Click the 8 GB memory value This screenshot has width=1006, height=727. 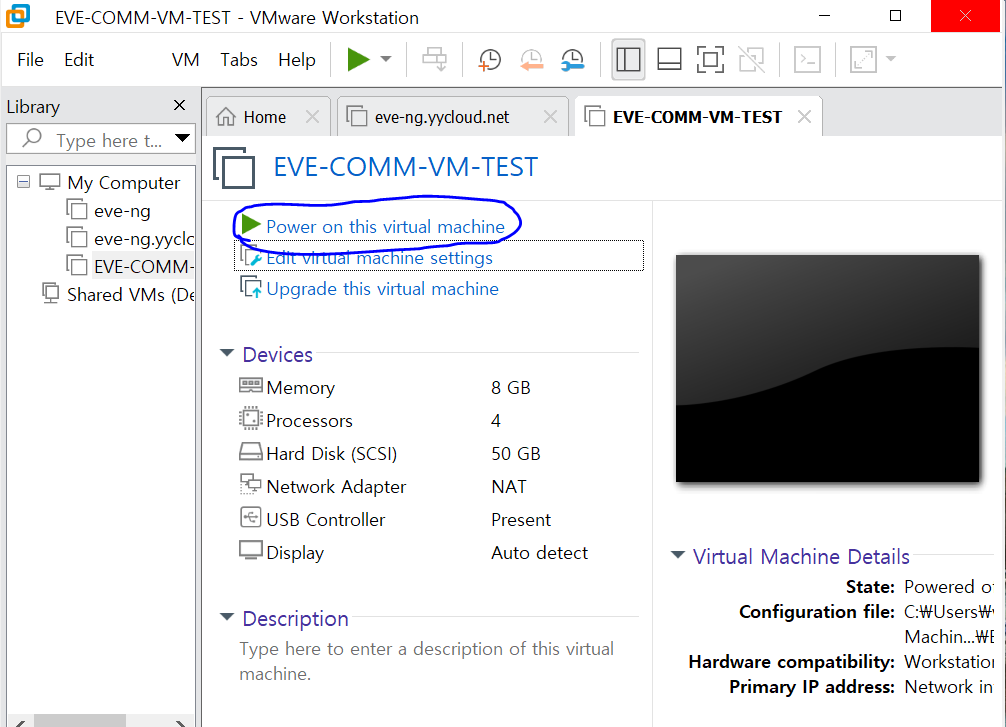pos(511,388)
